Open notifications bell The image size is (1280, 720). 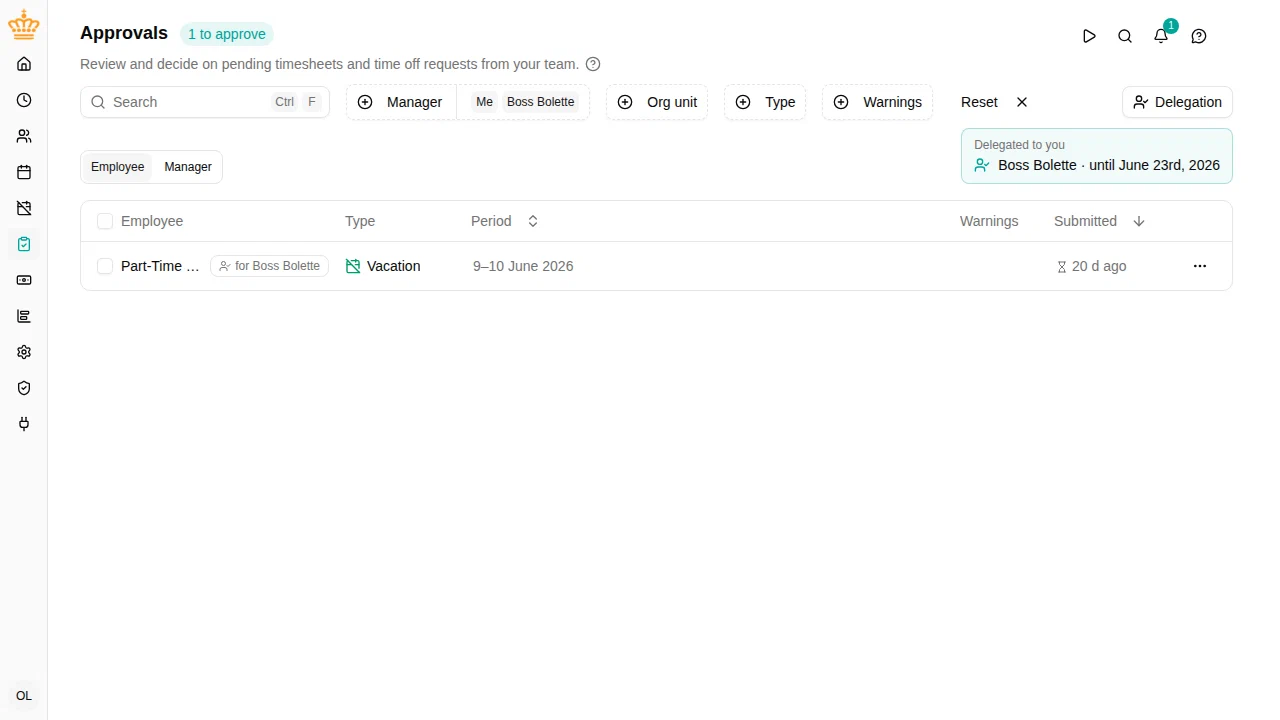click(1161, 36)
